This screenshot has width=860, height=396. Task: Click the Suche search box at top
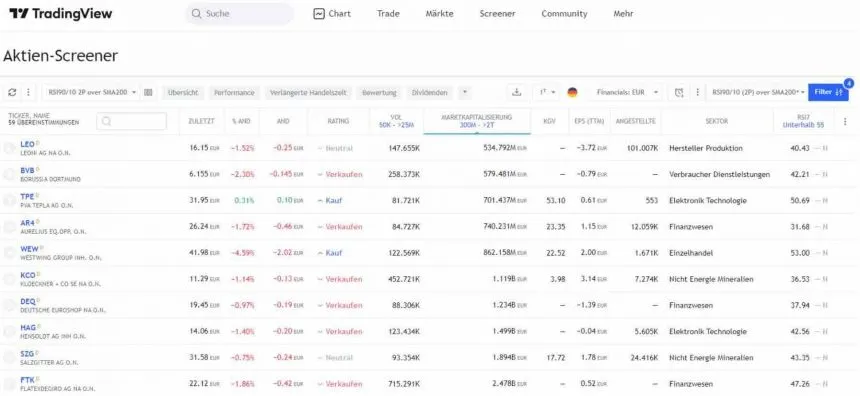239,14
